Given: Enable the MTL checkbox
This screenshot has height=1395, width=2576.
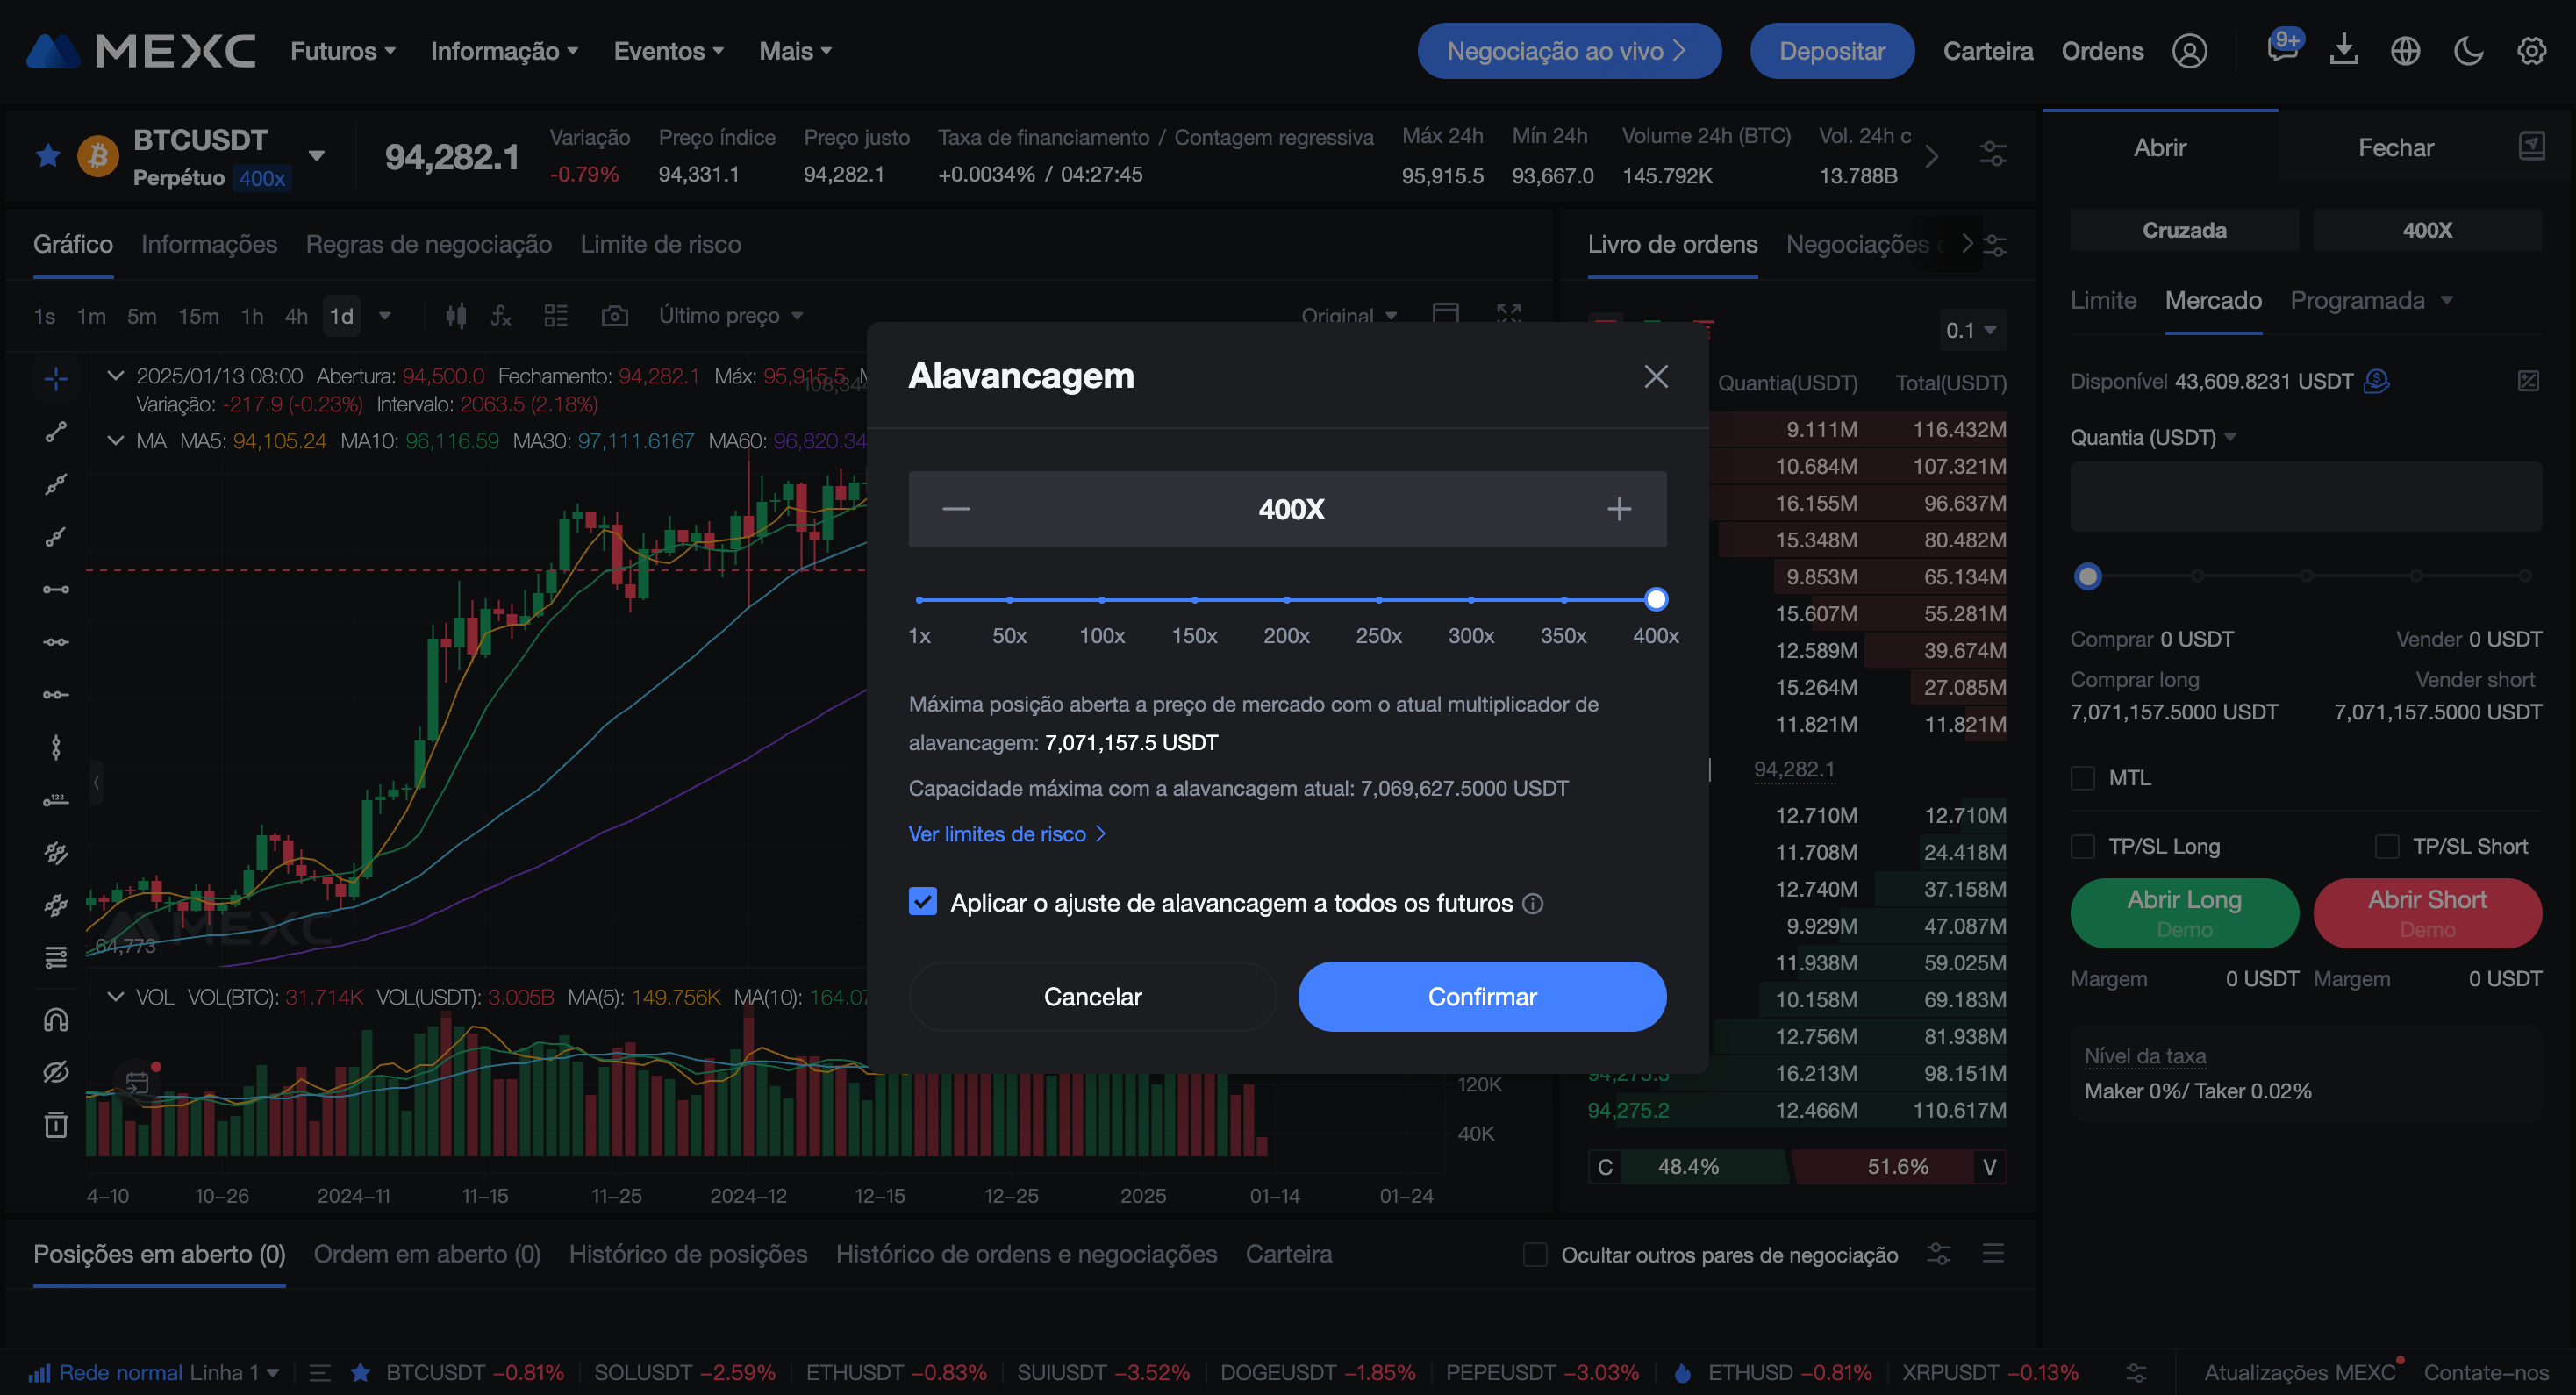Looking at the screenshot, I should [x=2083, y=778].
